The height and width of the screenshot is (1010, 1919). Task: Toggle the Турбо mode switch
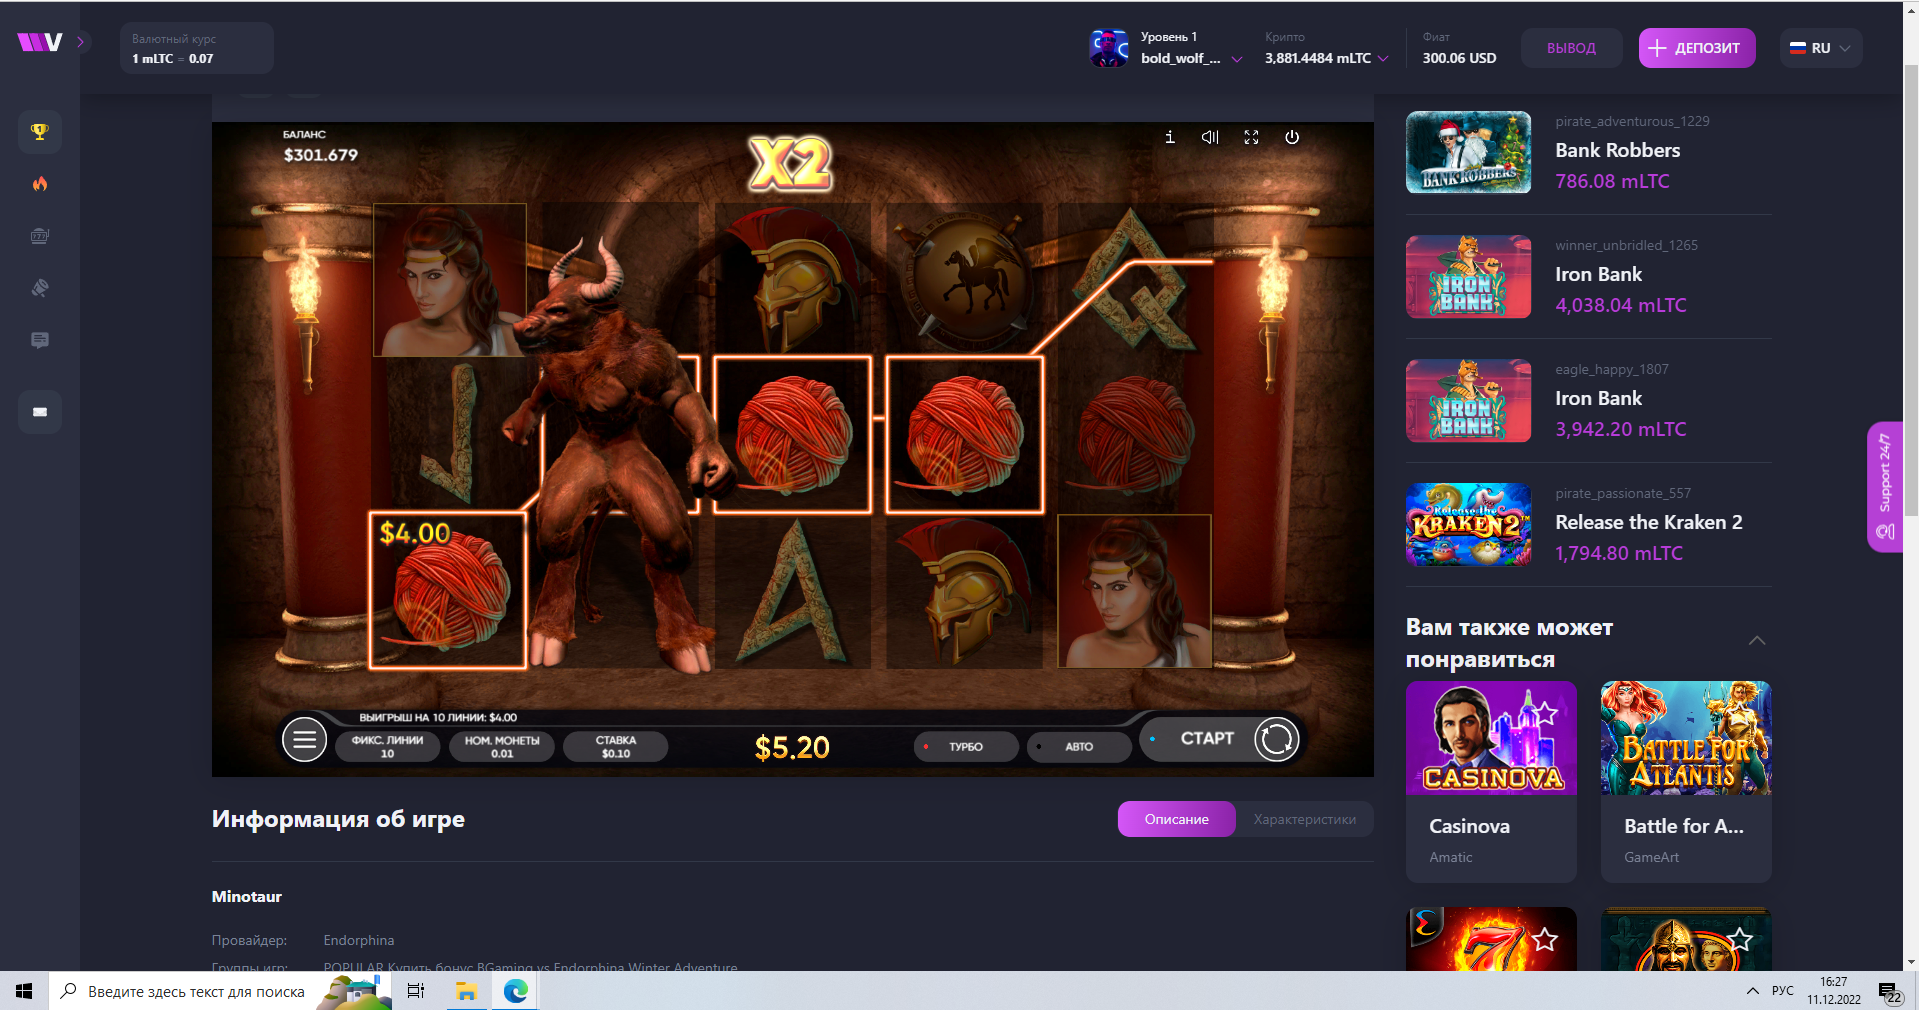(x=965, y=747)
